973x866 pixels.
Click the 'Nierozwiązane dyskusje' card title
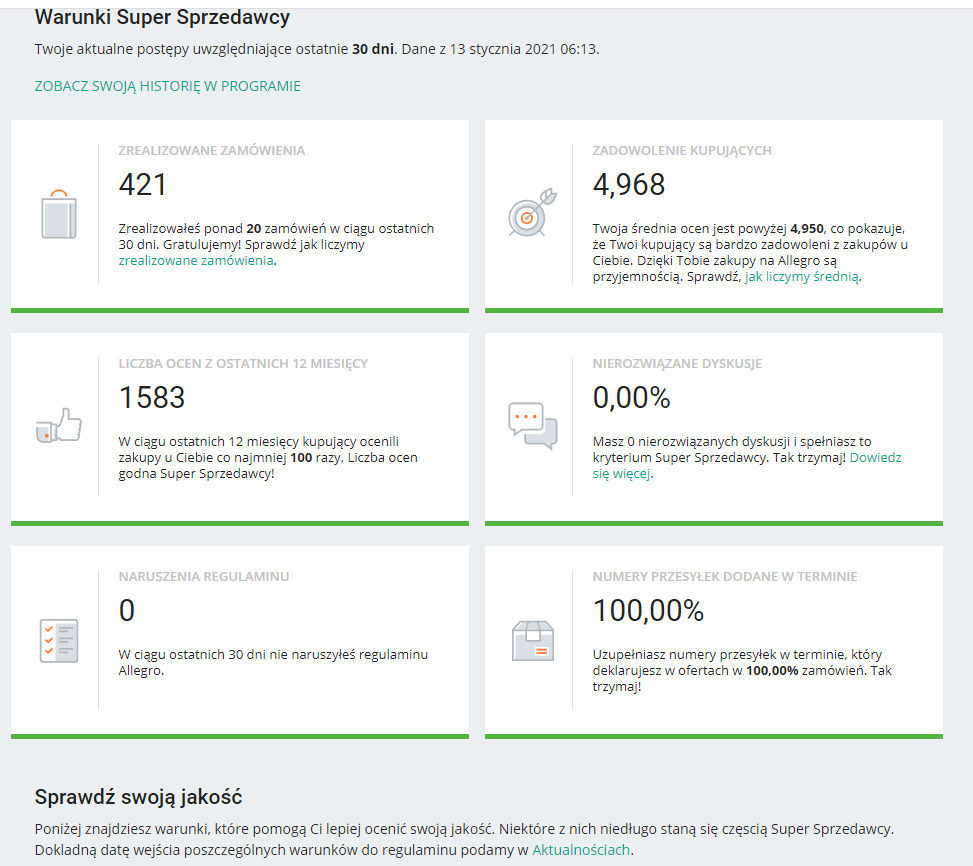click(677, 364)
